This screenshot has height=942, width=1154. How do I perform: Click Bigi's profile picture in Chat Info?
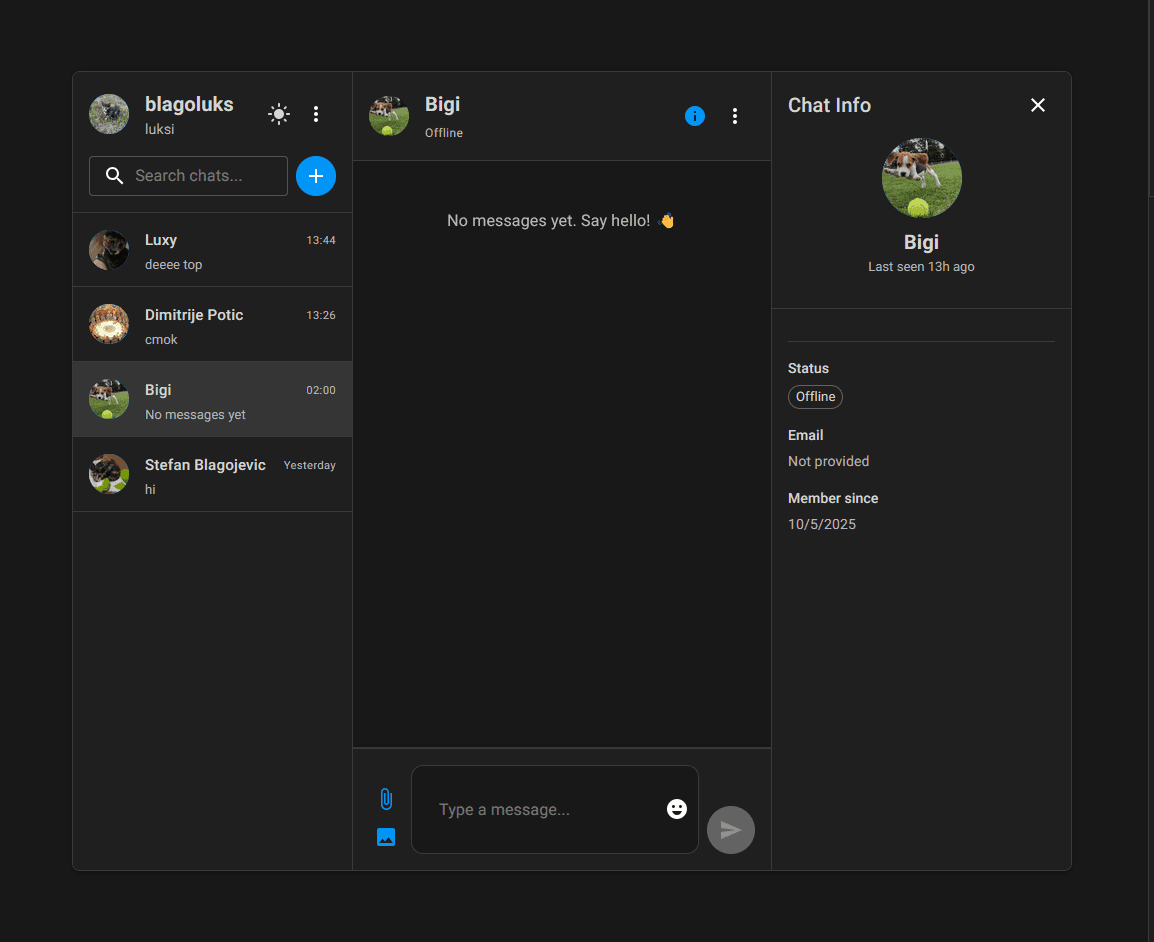(921, 177)
